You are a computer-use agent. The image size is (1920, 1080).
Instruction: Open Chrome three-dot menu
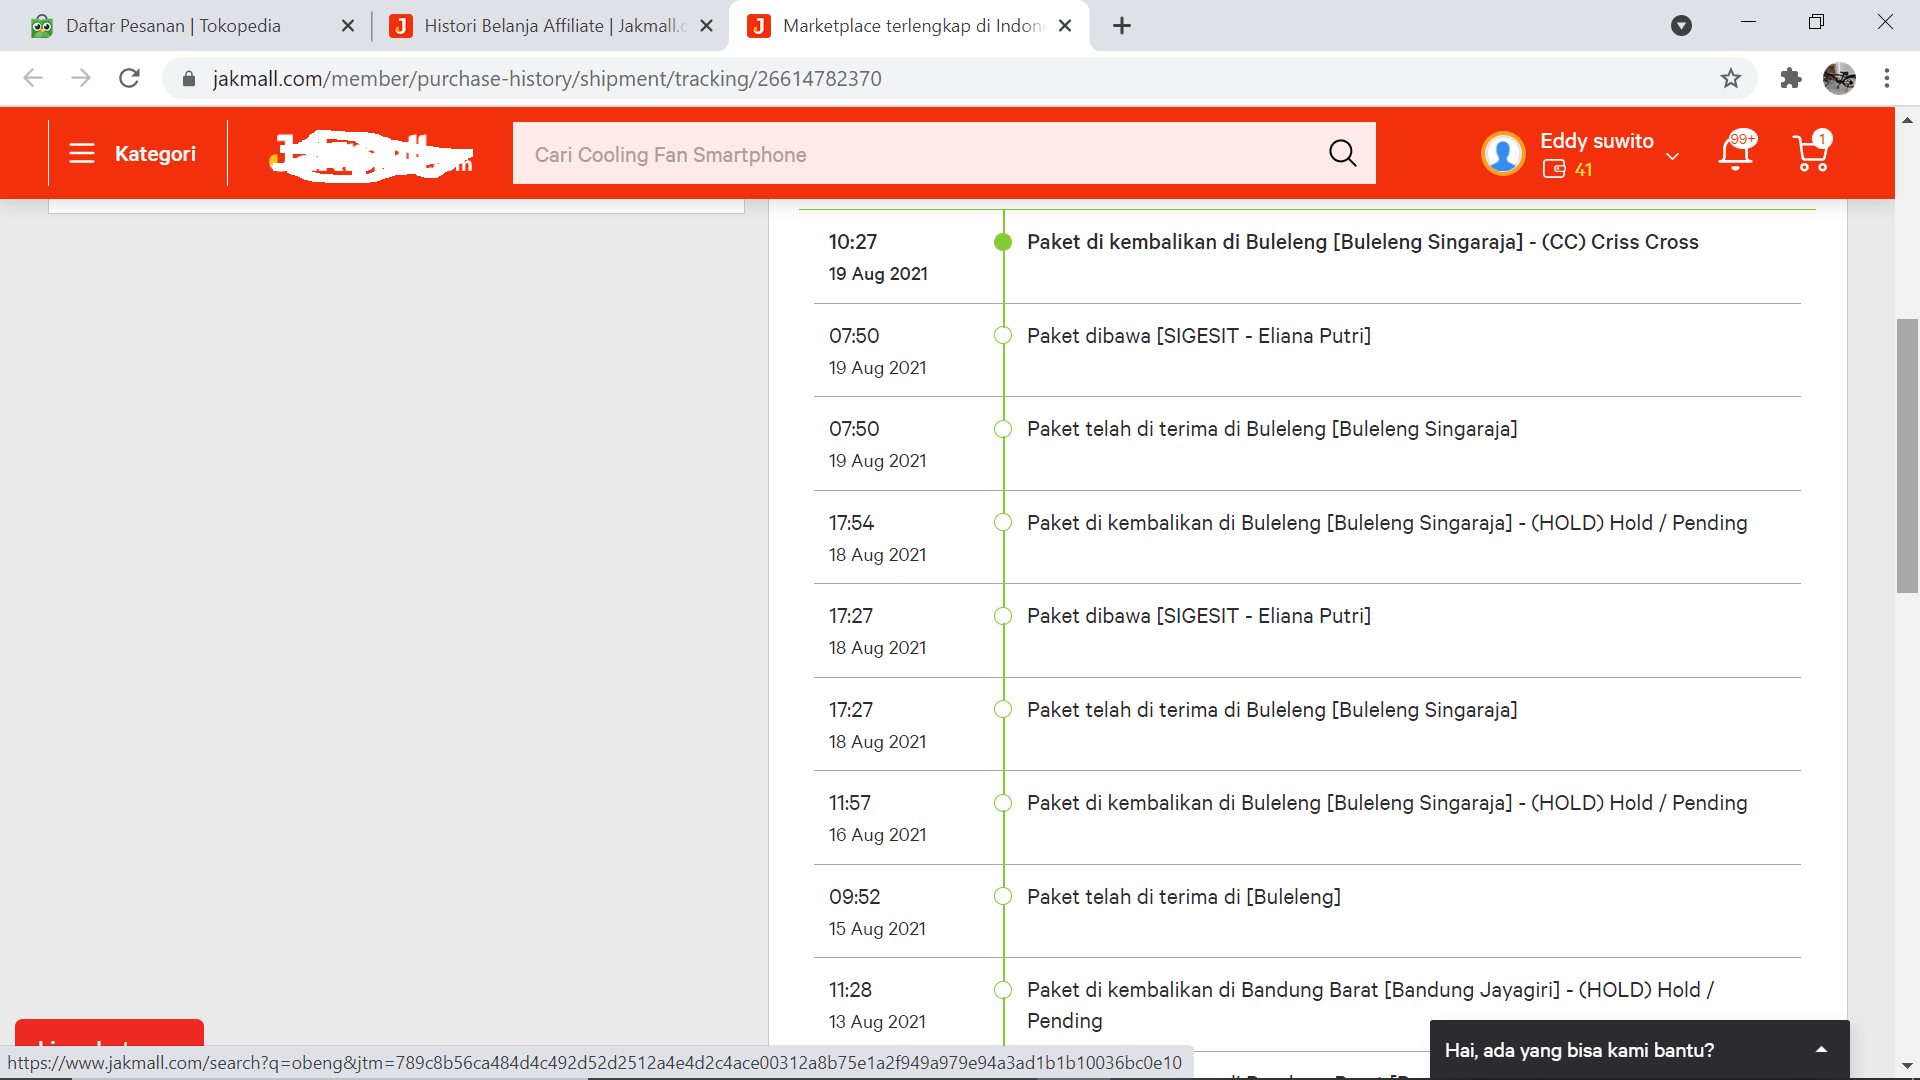pyautogui.click(x=1887, y=78)
